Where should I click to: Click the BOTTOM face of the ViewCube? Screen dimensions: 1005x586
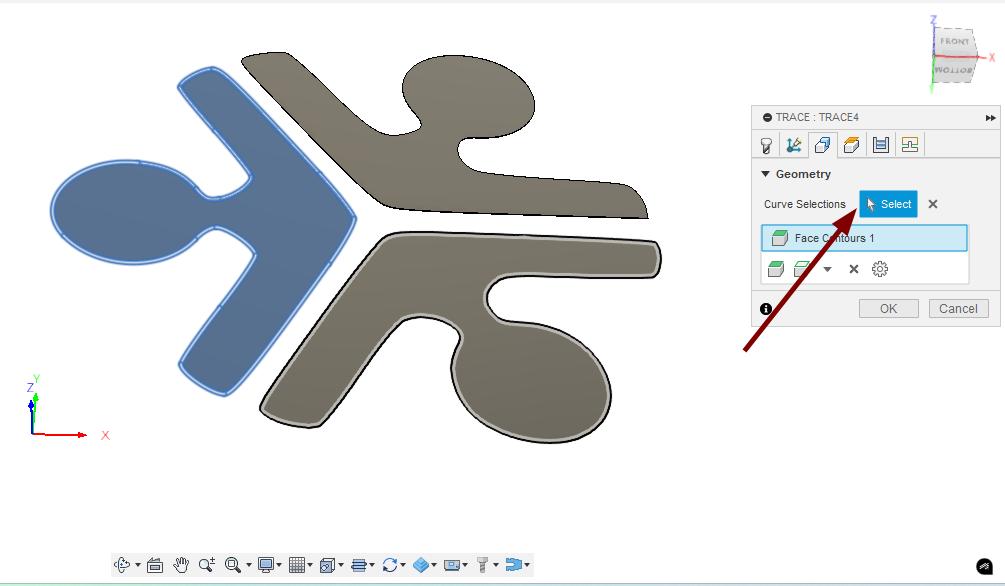pos(953,70)
